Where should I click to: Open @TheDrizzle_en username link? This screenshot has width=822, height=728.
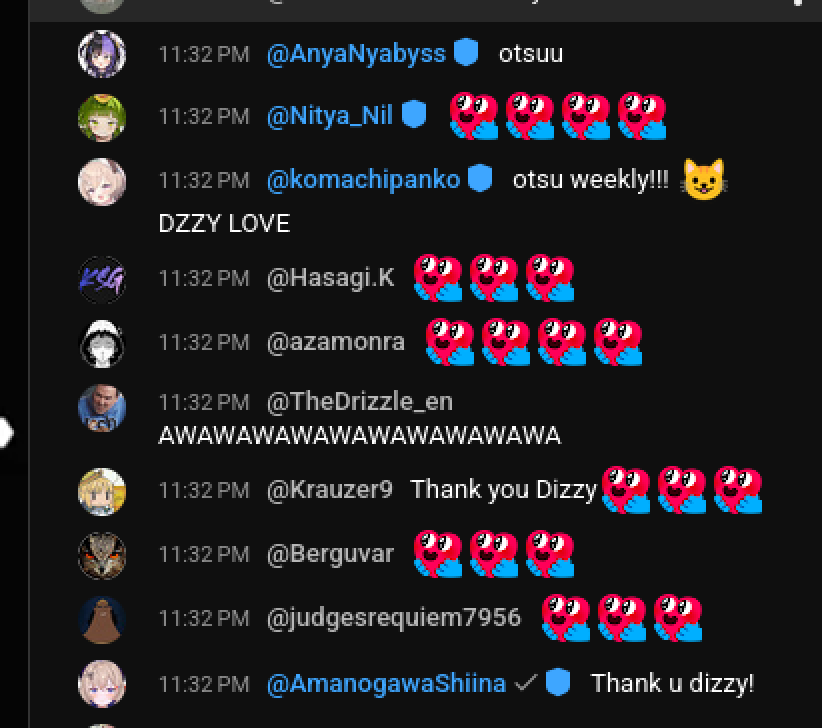360,402
